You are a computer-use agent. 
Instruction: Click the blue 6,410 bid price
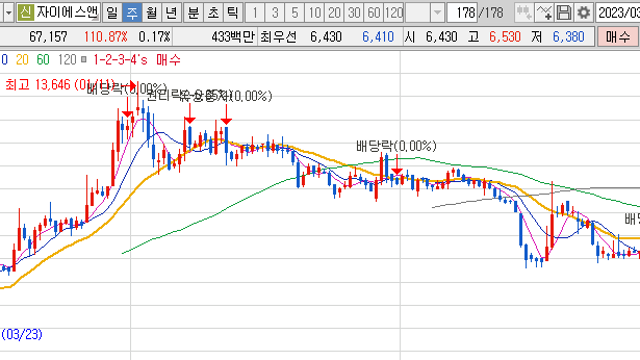(378, 37)
